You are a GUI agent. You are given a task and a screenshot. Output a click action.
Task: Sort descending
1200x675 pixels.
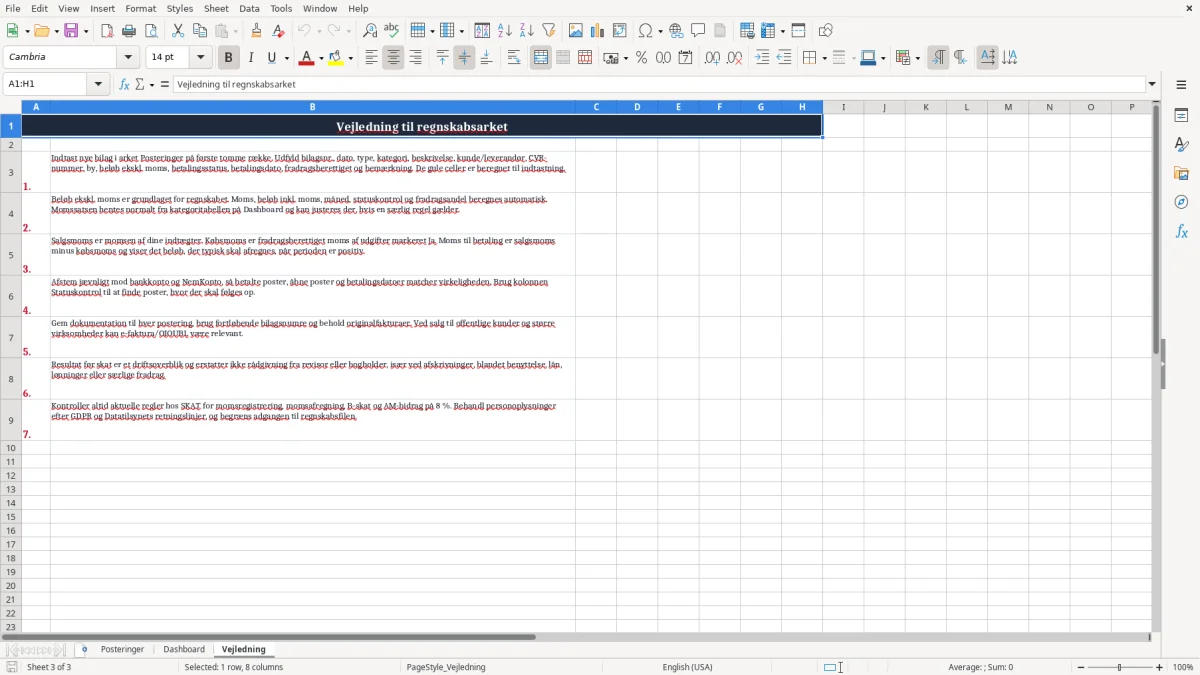[x=527, y=31]
